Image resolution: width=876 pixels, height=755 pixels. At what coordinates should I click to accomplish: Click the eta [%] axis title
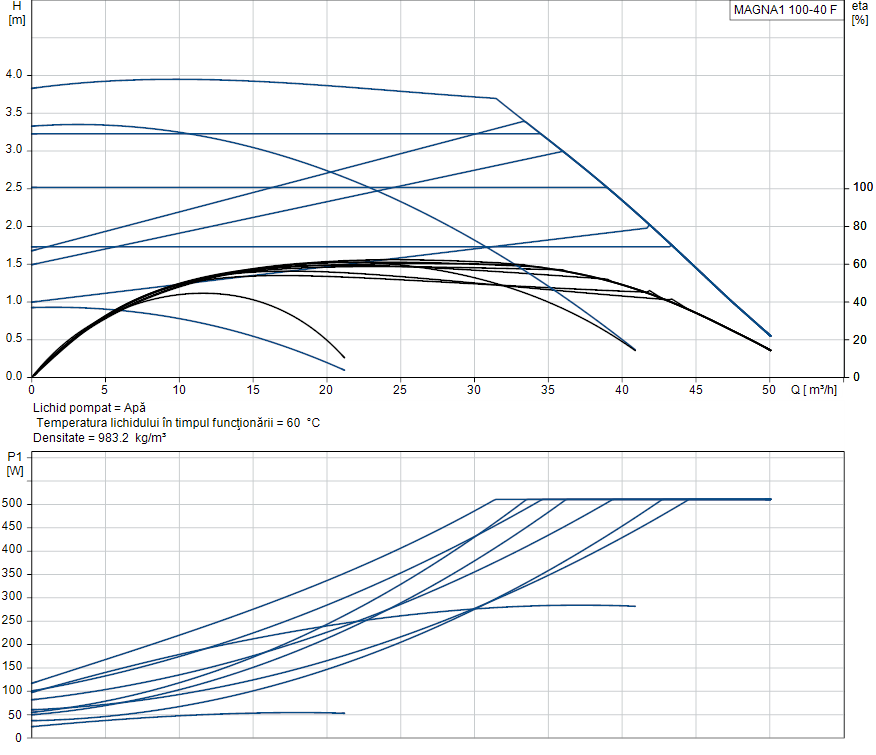click(x=859, y=13)
